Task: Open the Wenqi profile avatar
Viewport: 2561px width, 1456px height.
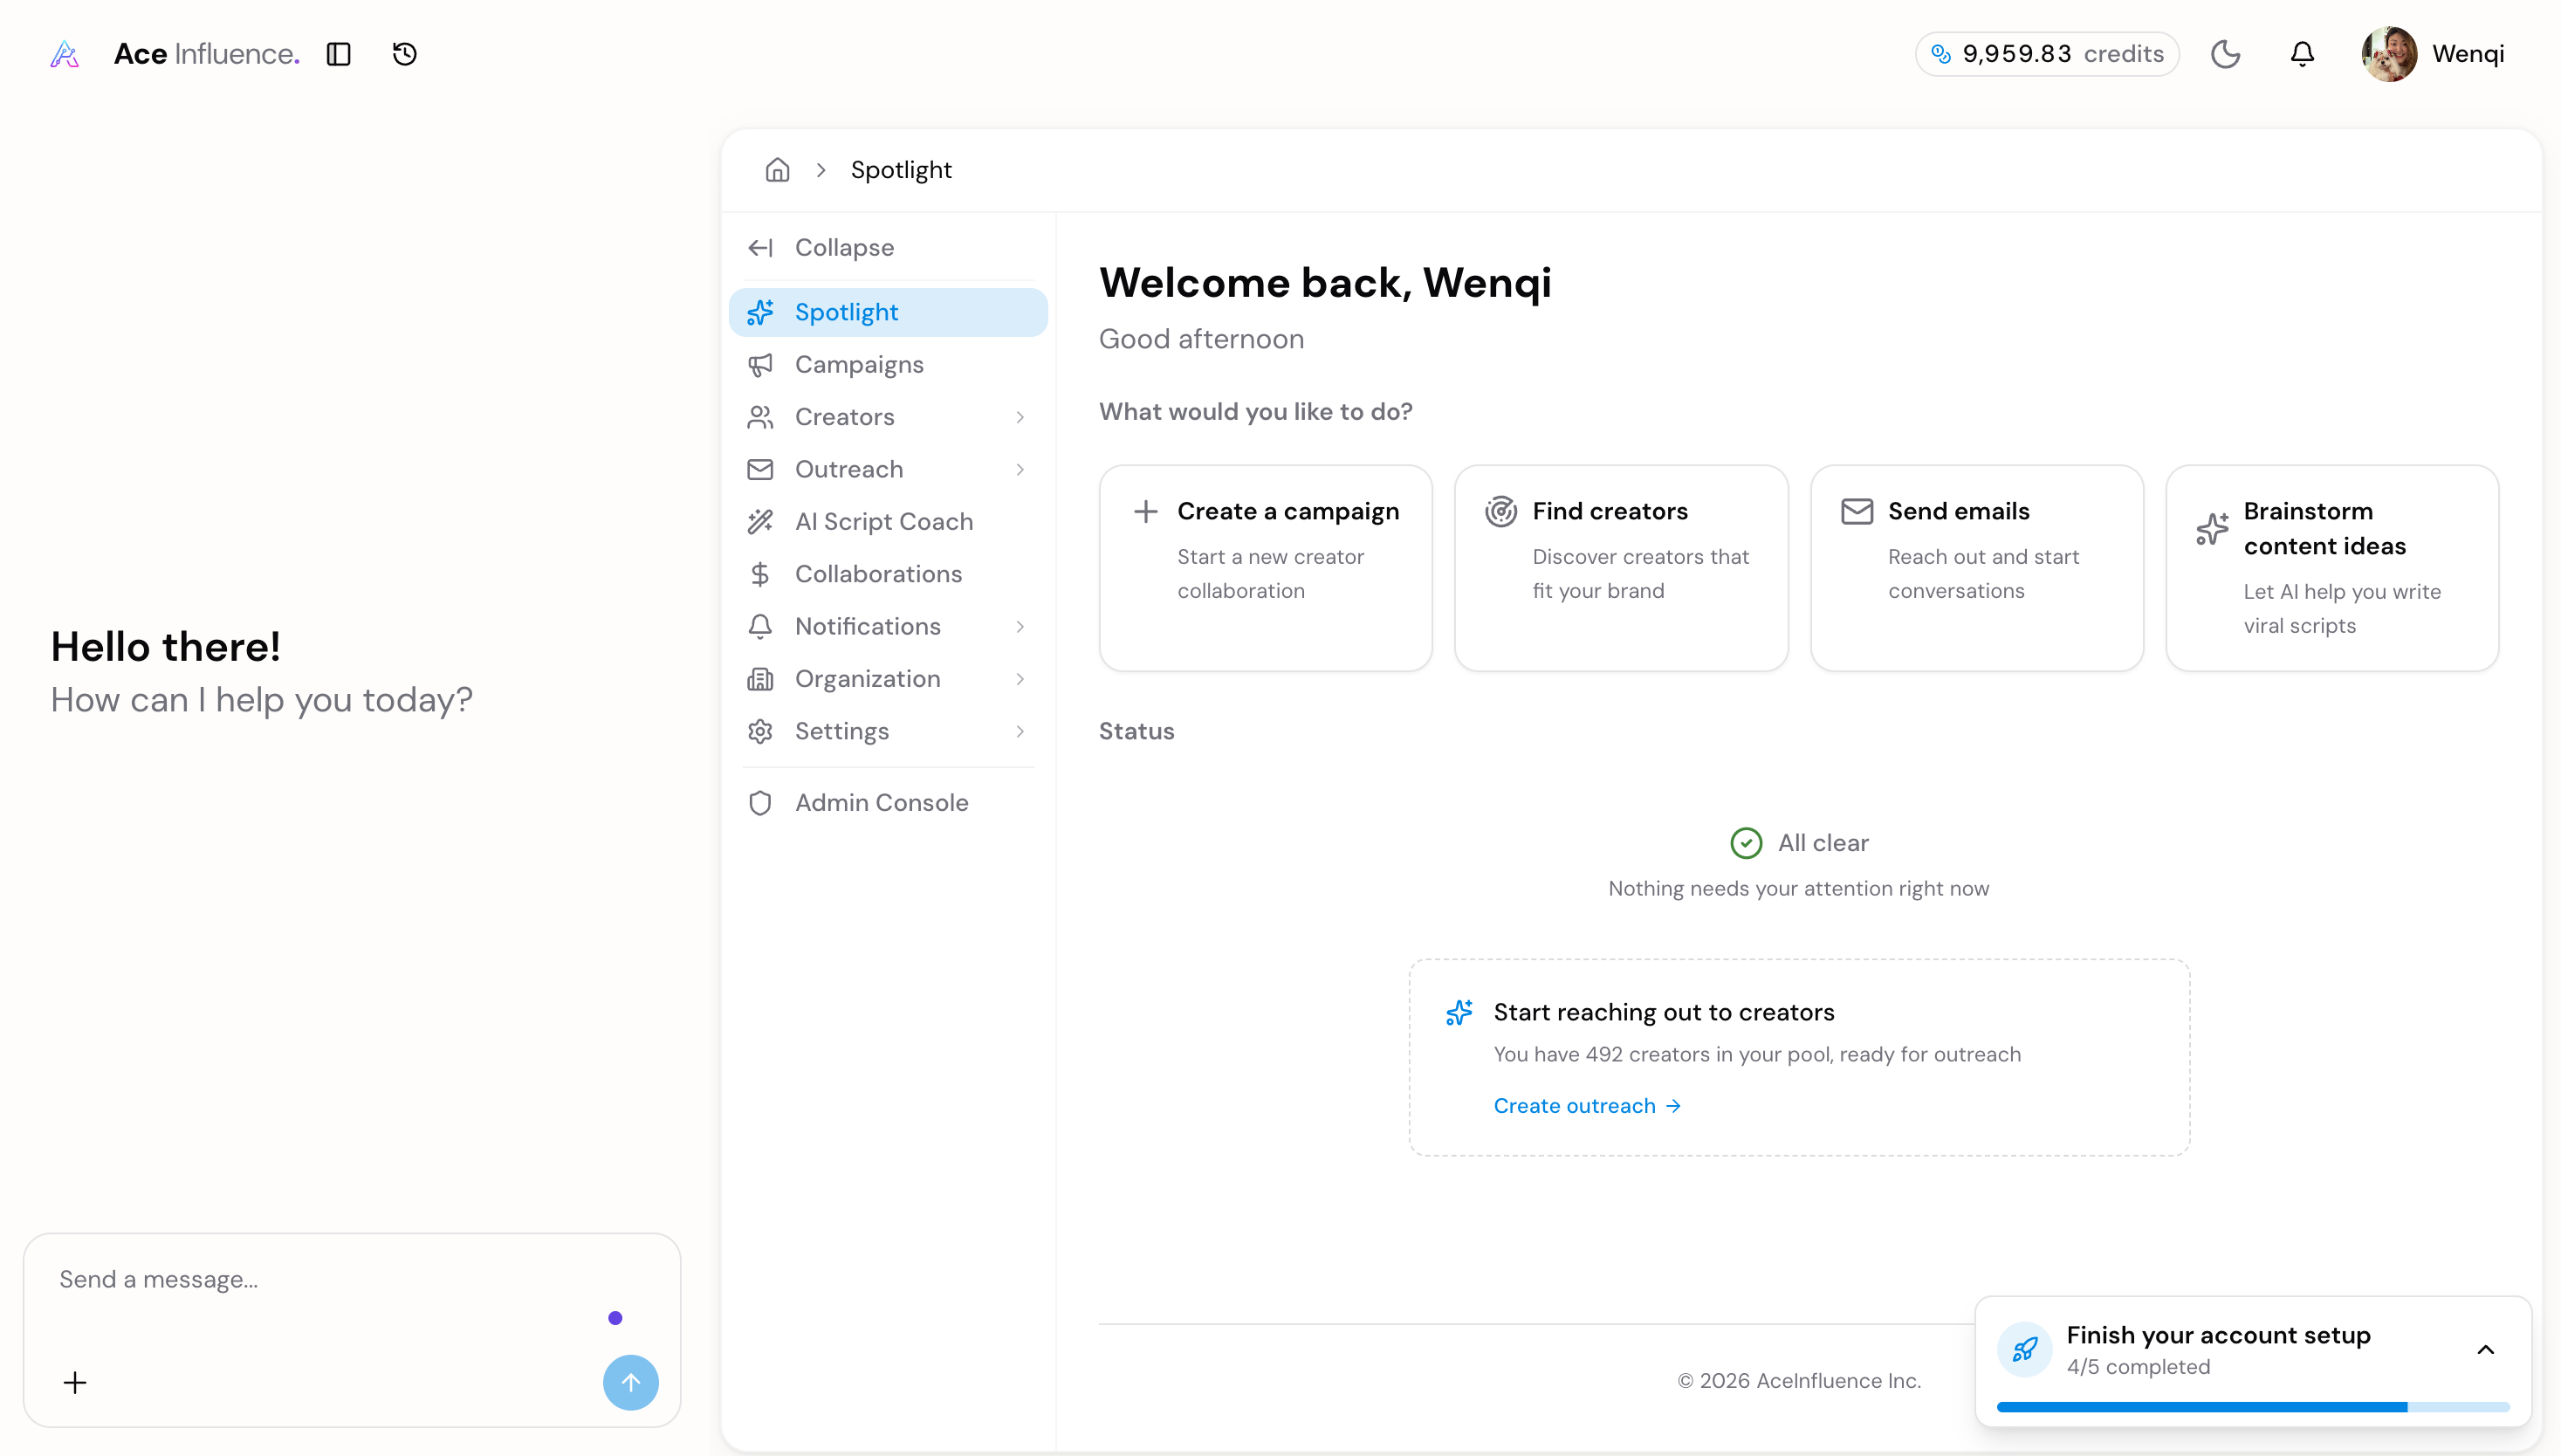Action: tap(2389, 54)
